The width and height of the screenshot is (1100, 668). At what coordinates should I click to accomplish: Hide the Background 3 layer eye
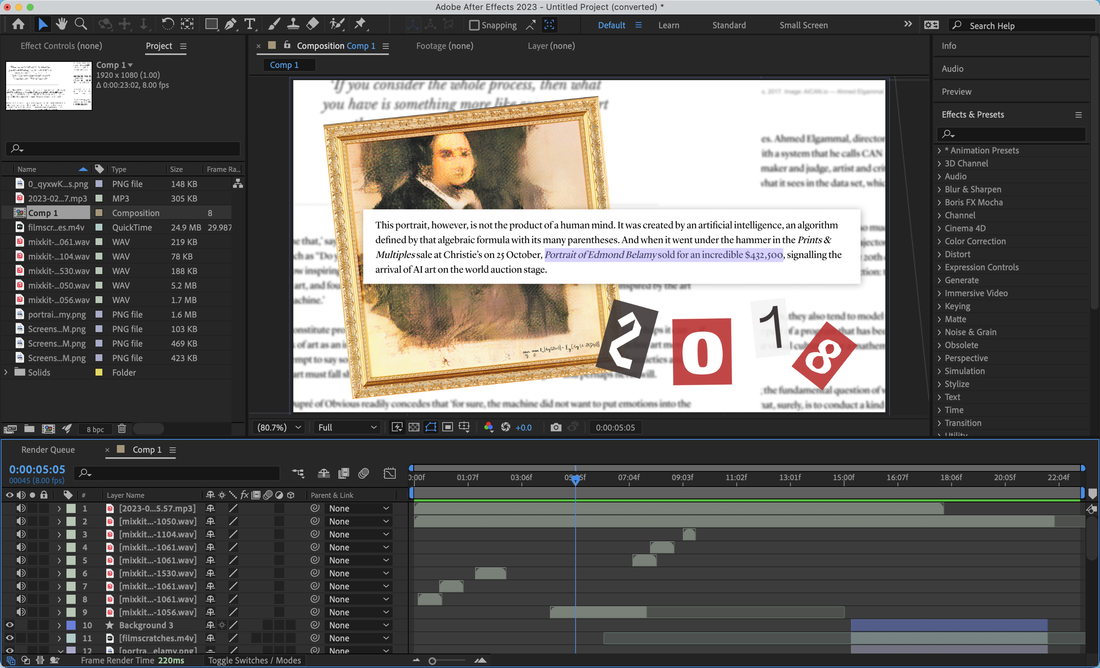(10, 625)
